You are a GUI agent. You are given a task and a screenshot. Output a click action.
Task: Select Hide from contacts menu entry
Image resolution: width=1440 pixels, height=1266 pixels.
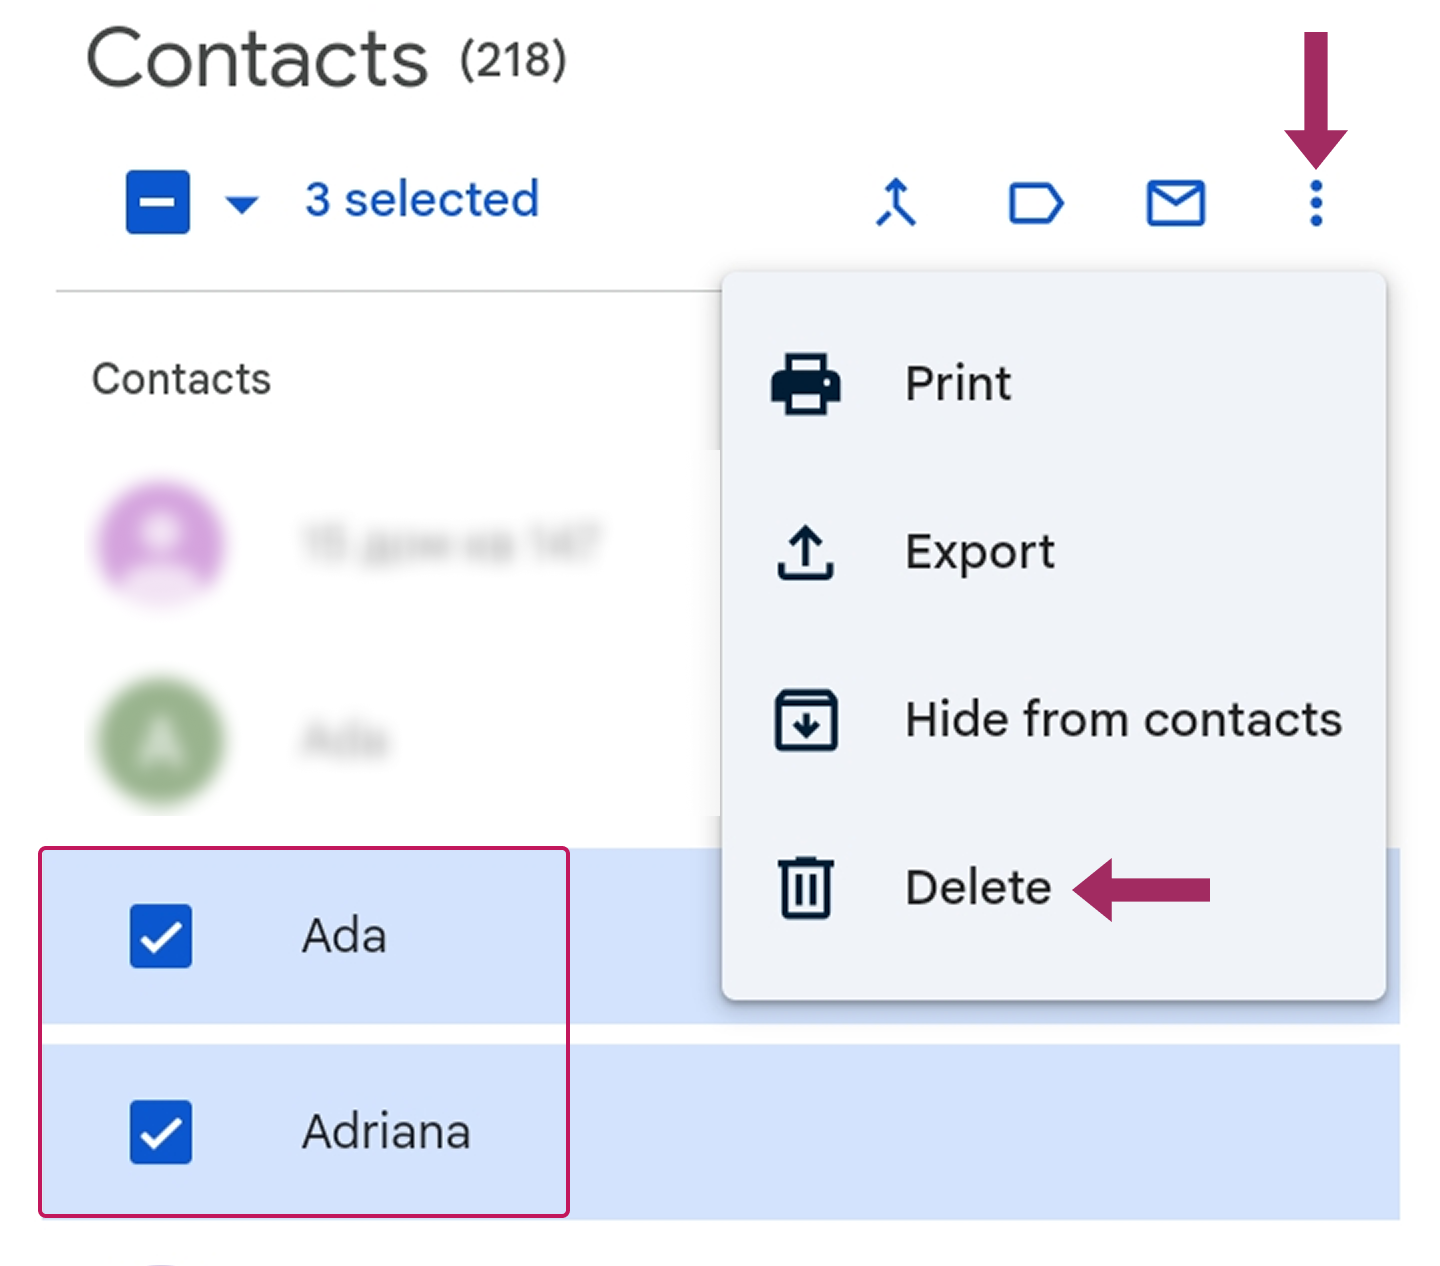click(x=1122, y=720)
